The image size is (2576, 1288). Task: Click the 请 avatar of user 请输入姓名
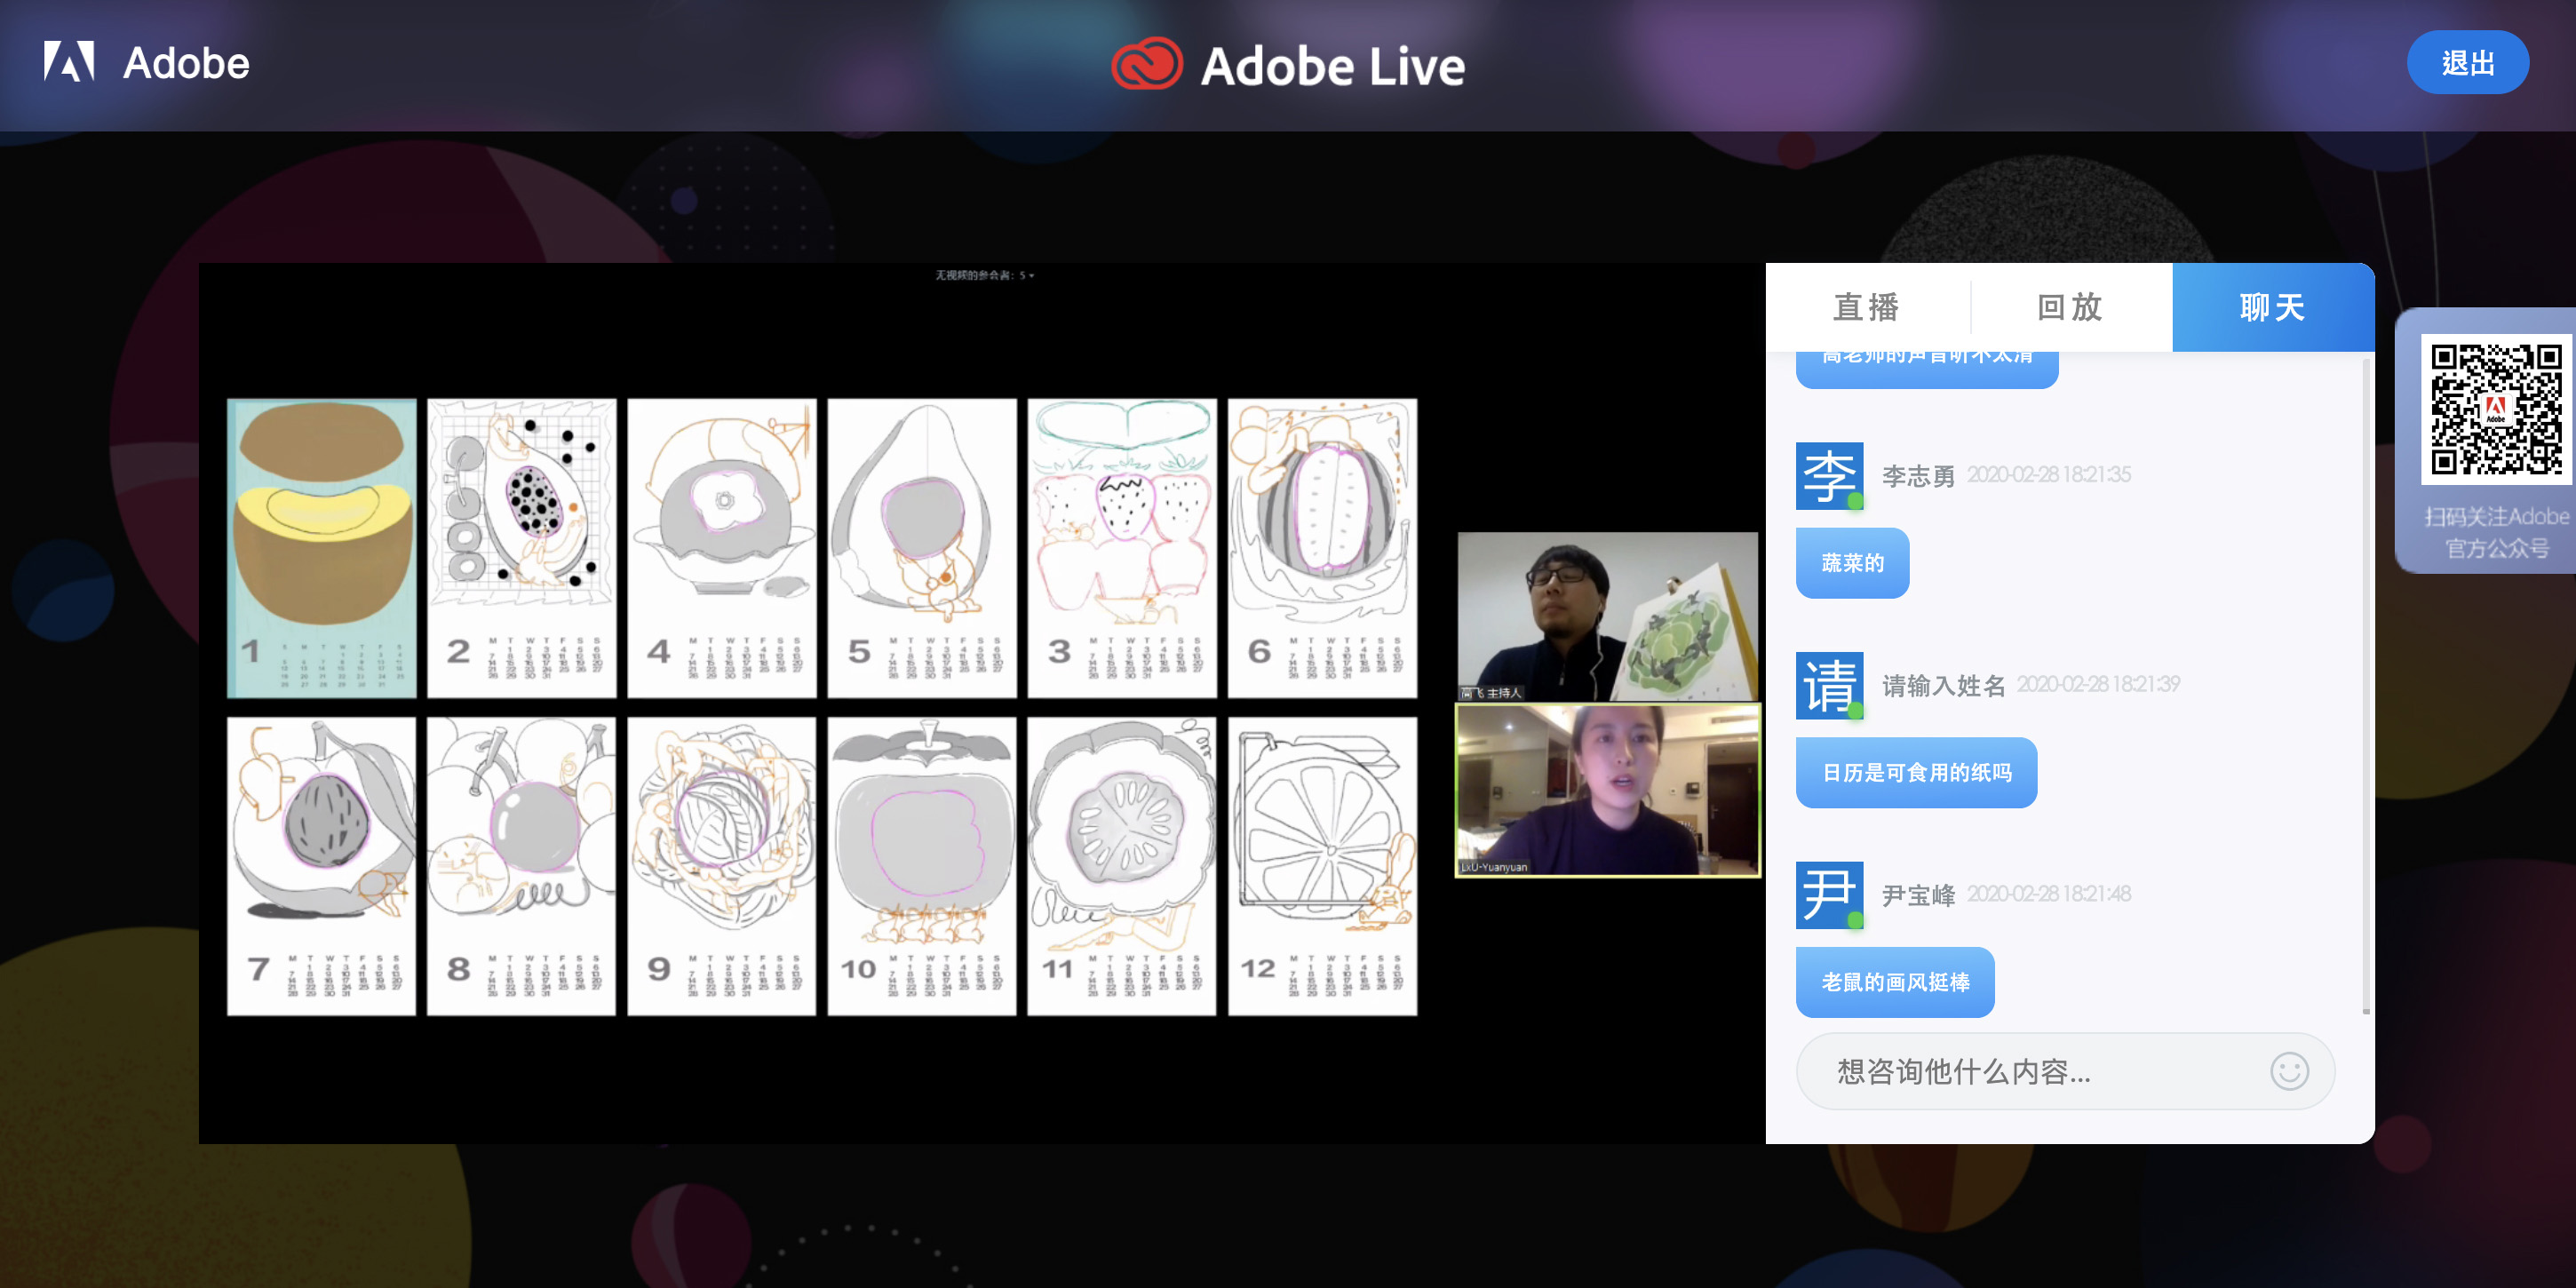[1828, 686]
